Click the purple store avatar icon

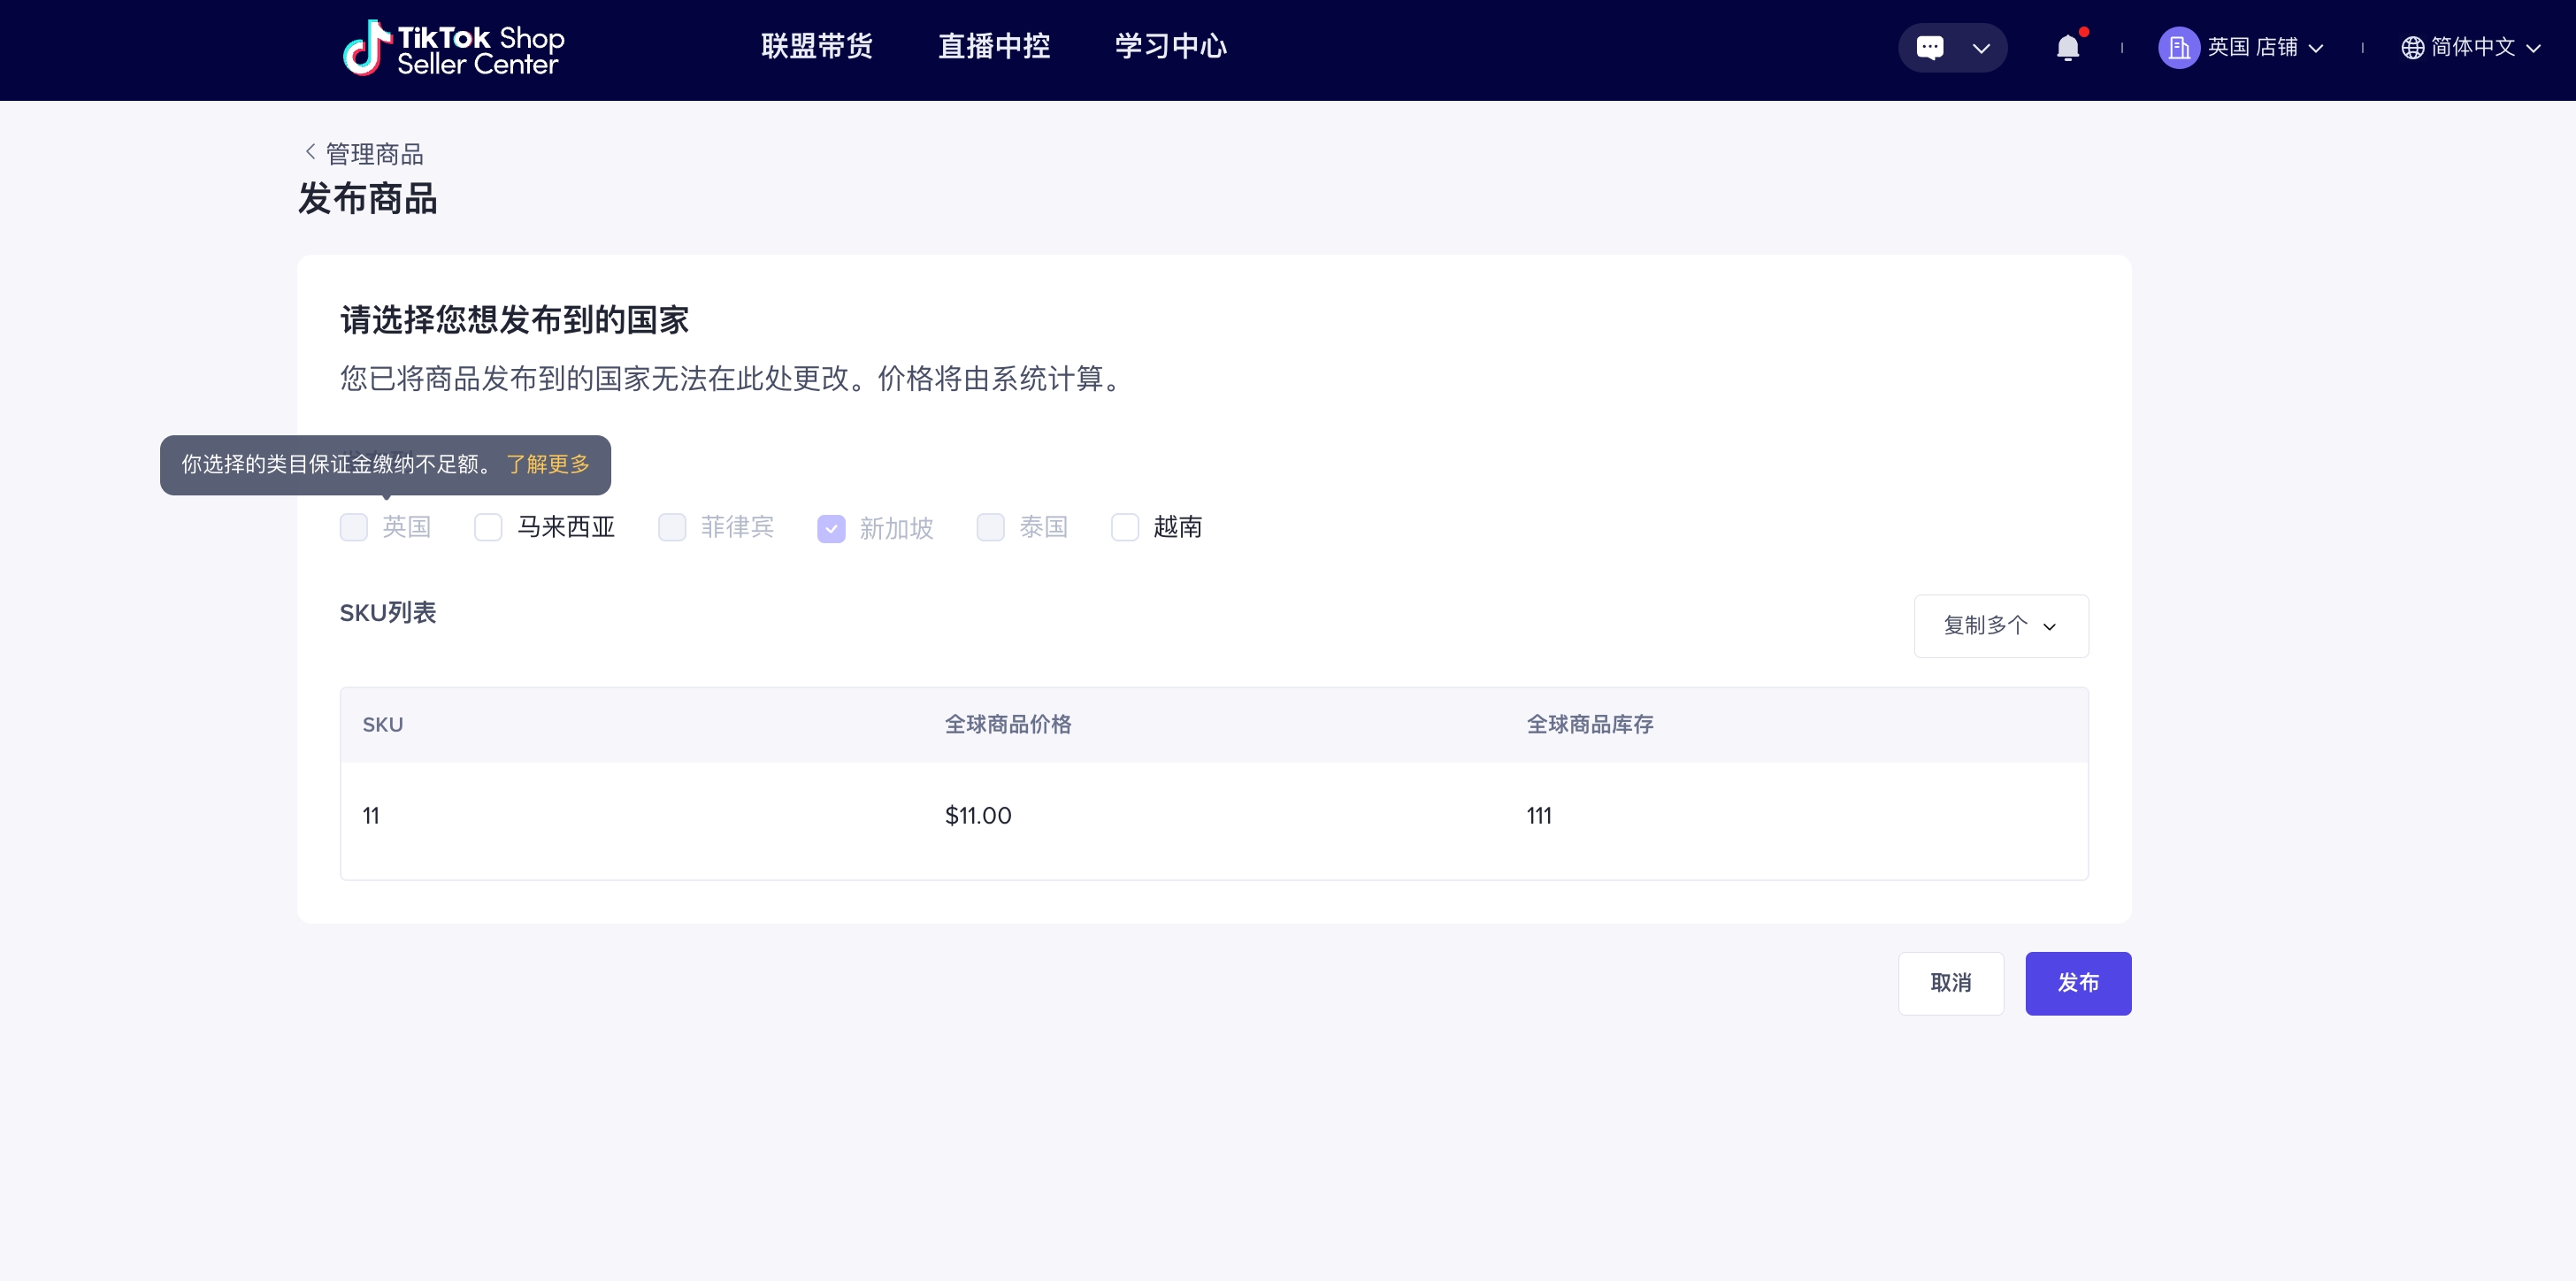point(2177,47)
